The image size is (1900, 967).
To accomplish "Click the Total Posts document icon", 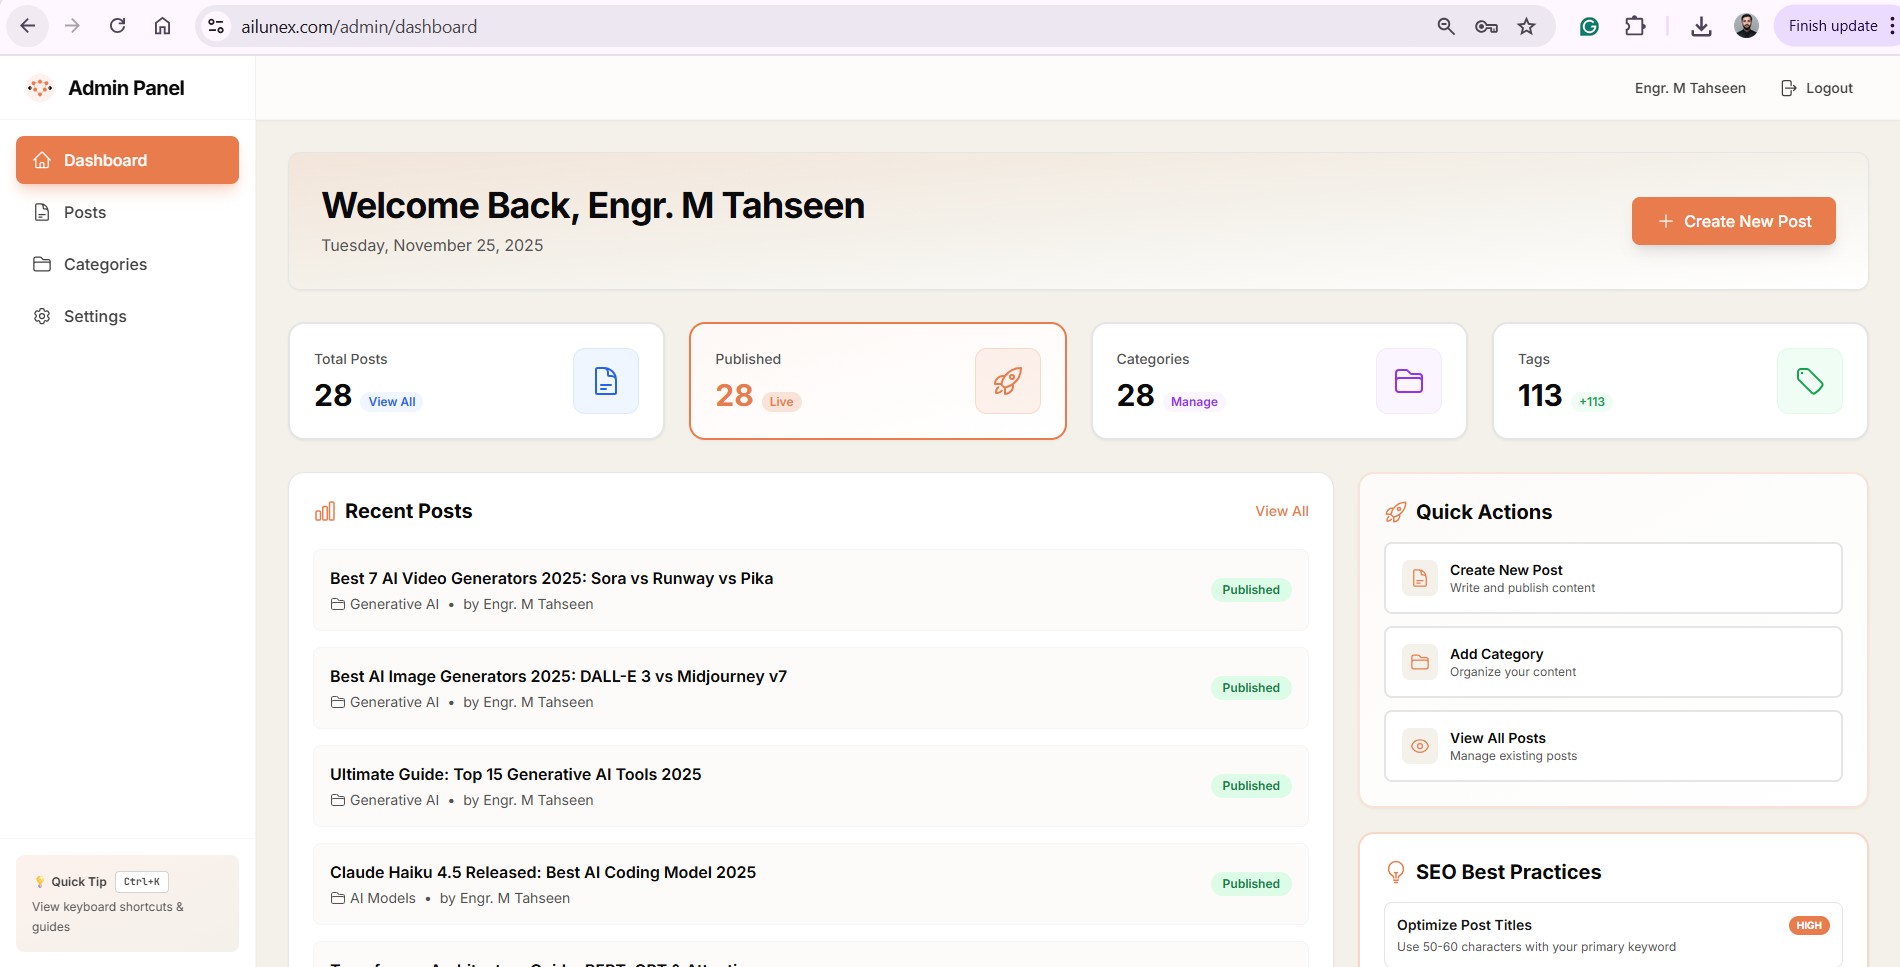I will coord(605,381).
